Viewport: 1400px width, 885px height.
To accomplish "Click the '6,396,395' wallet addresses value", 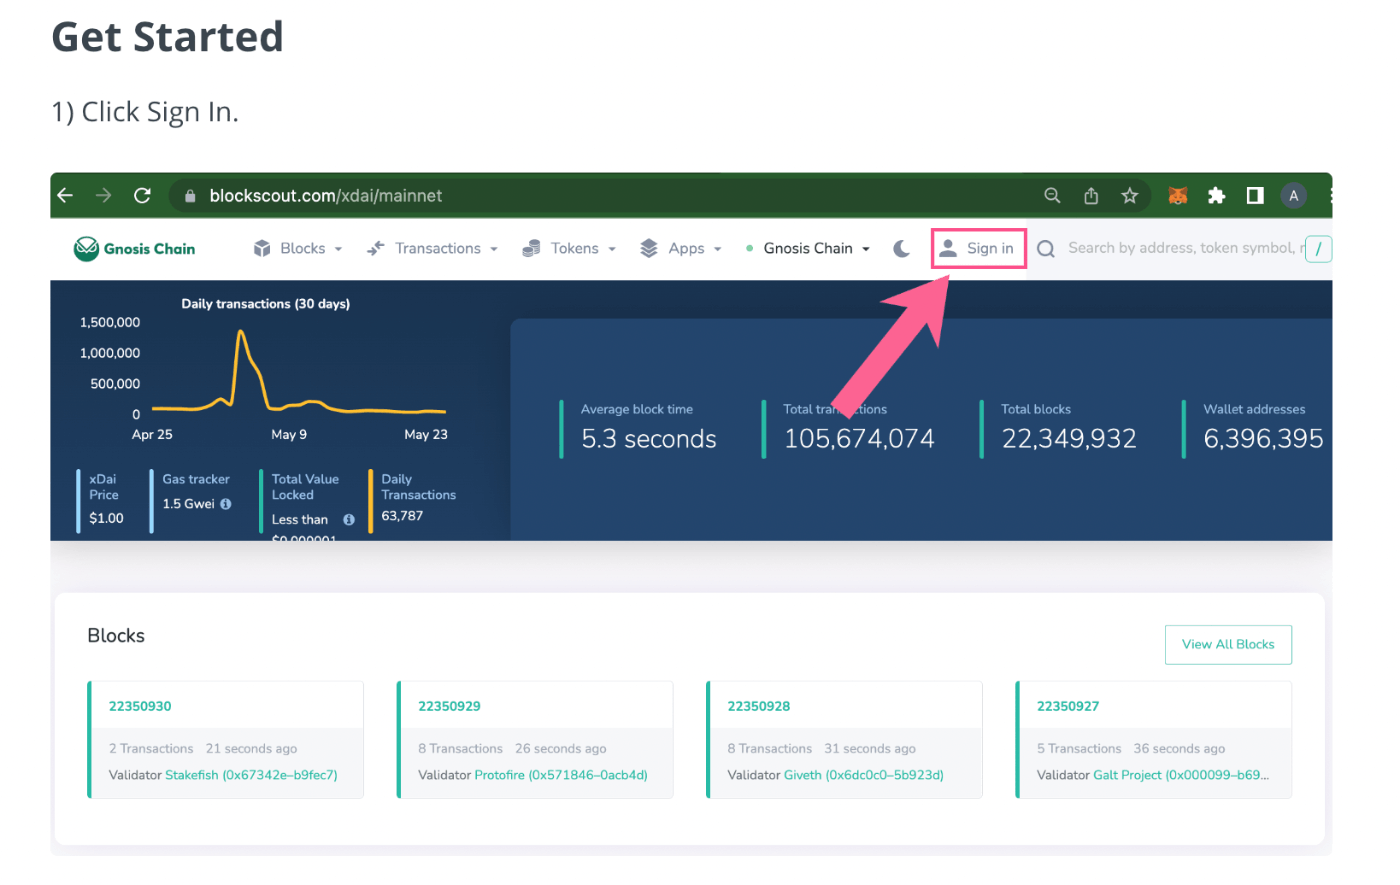I will (x=1263, y=440).
